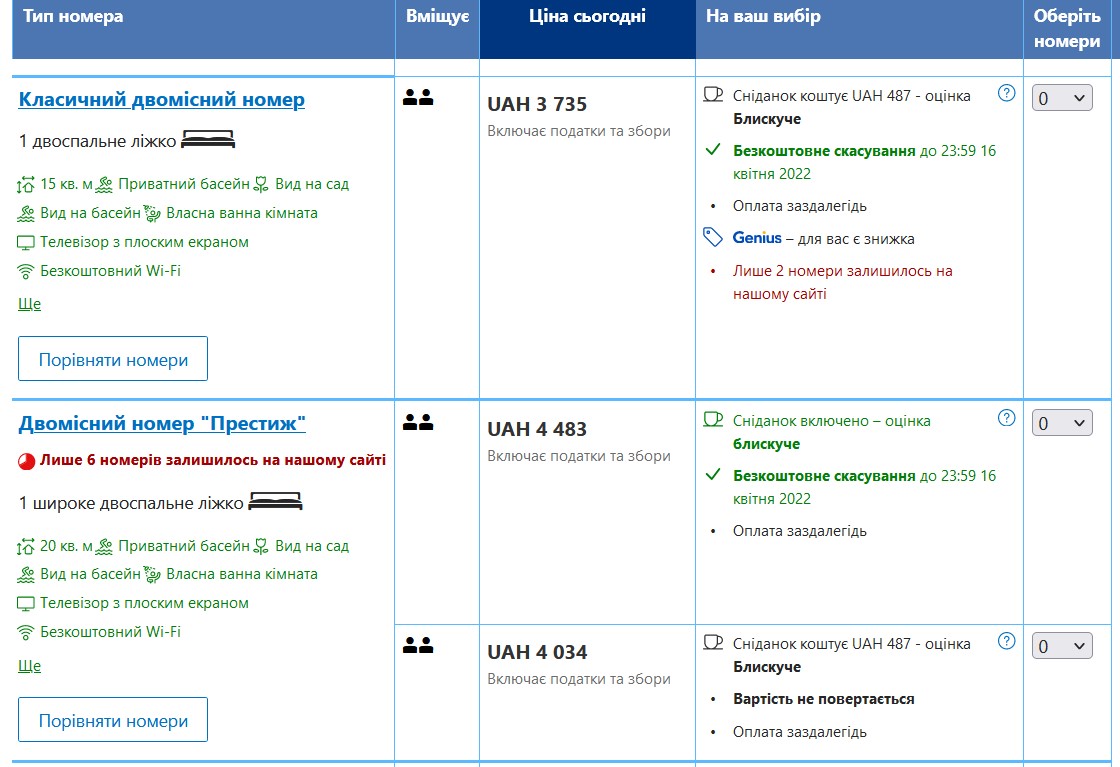Click breakfast cup icon in Prestige included offer
1120x767 pixels.
coord(713,420)
